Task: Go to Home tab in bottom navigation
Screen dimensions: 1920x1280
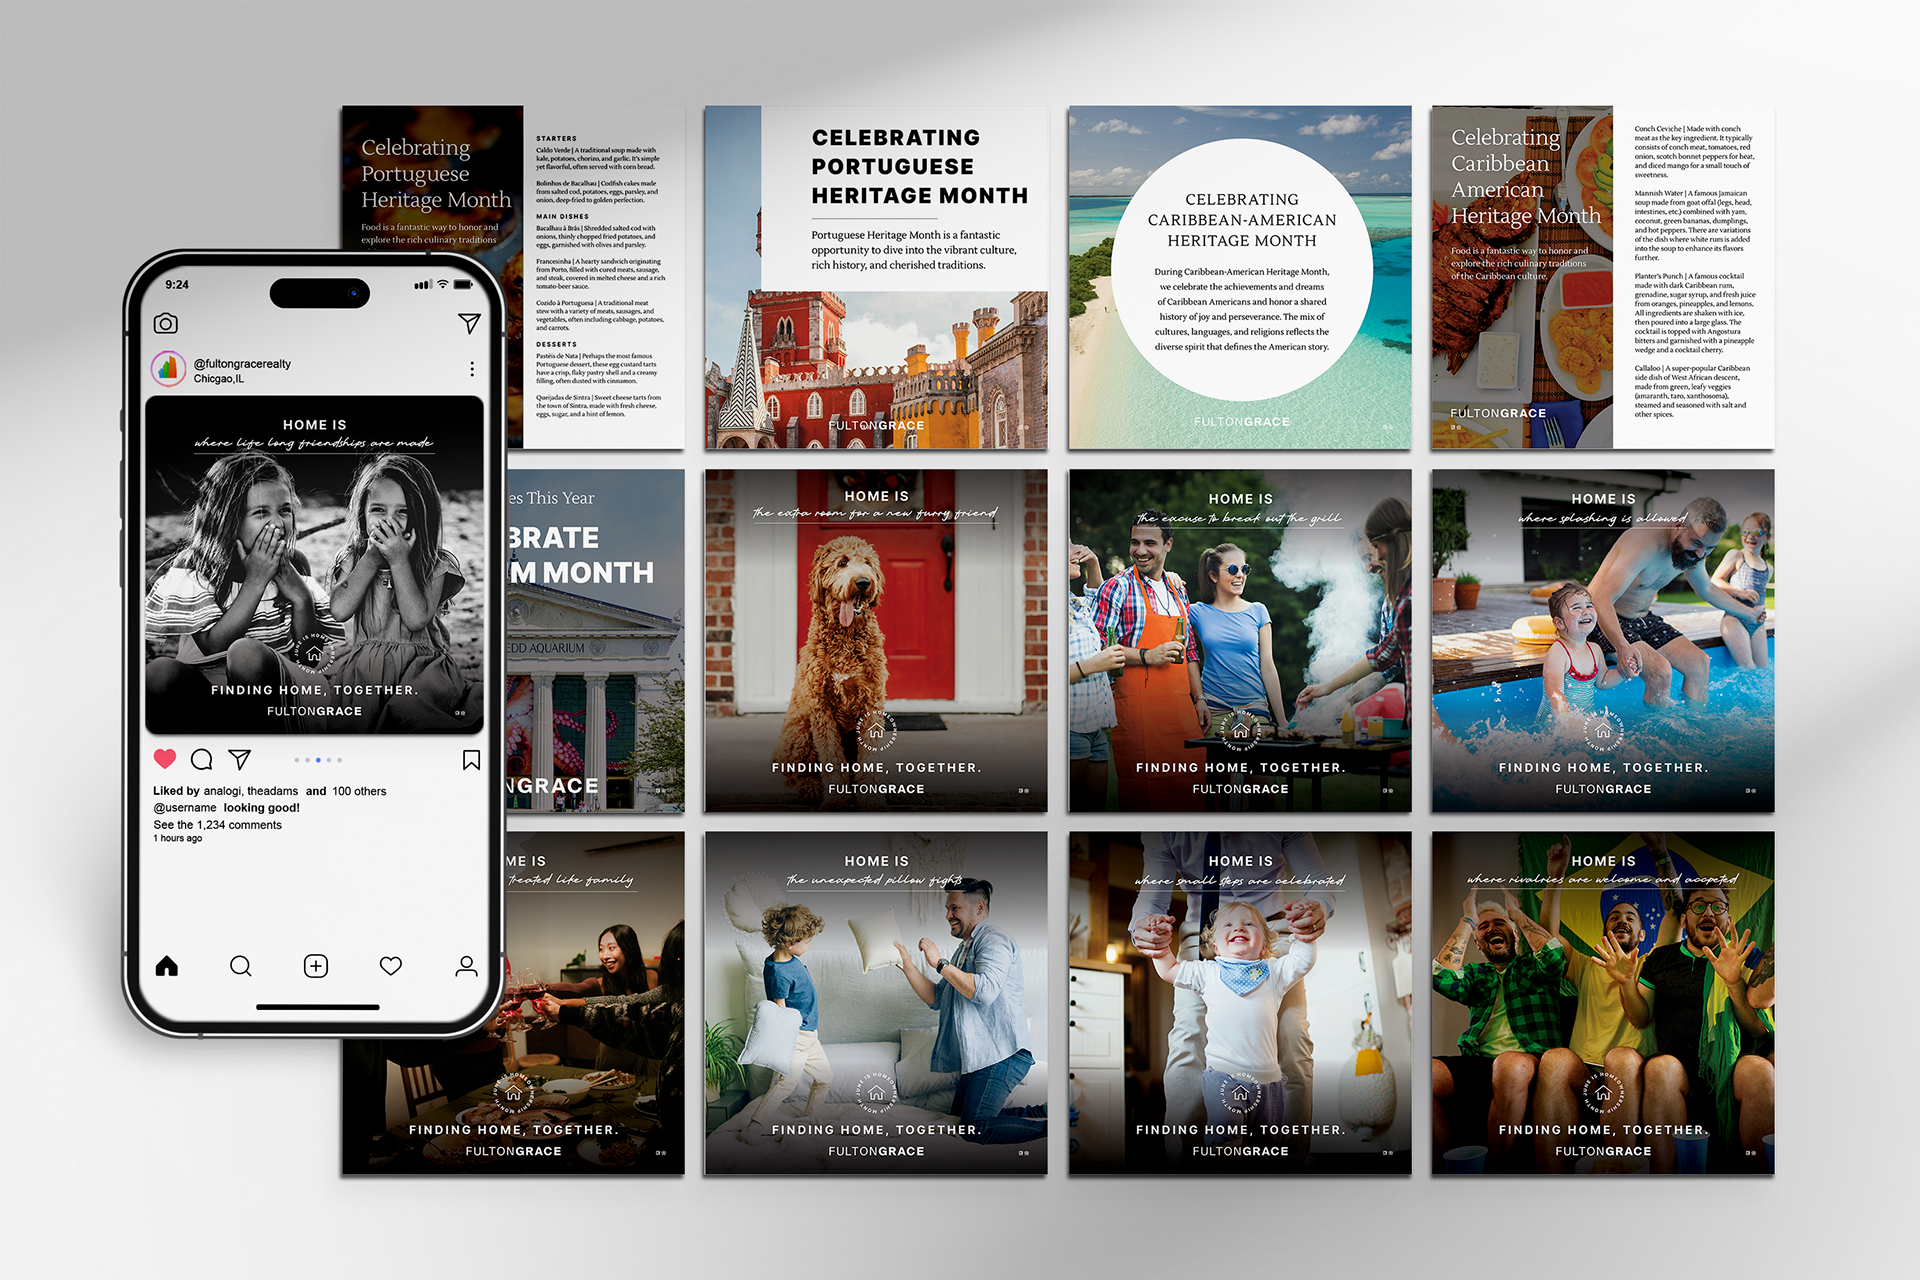Action: click(167, 966)
